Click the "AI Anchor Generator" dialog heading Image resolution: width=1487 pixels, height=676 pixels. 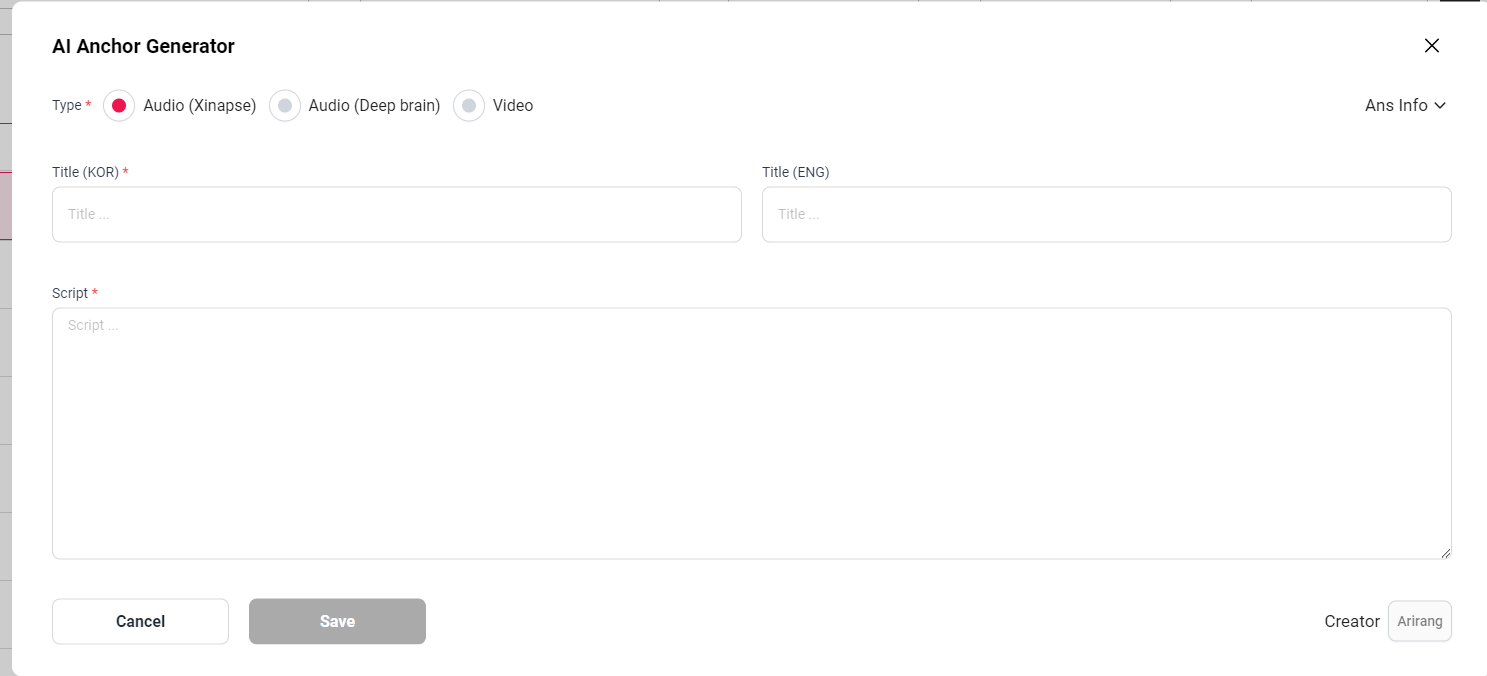143,46
